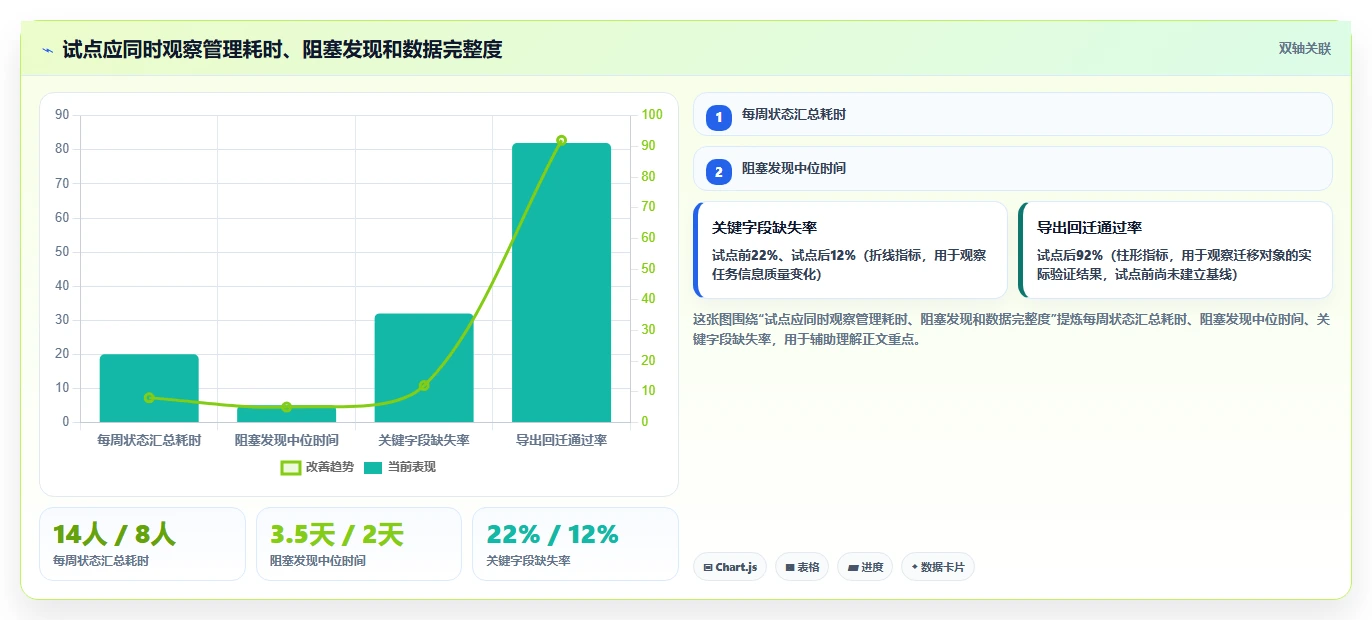Click the number 2 badge icon

coord(718,171)
